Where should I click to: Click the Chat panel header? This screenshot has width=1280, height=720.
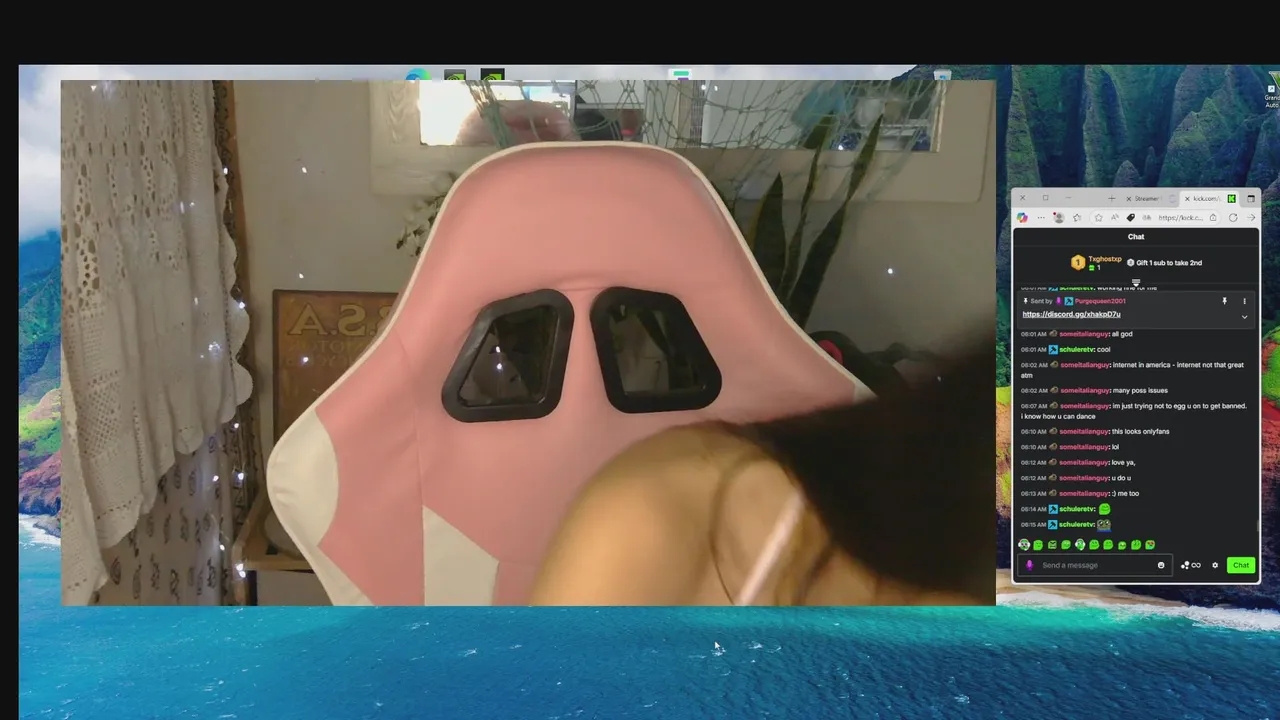tap(1136, 237)
